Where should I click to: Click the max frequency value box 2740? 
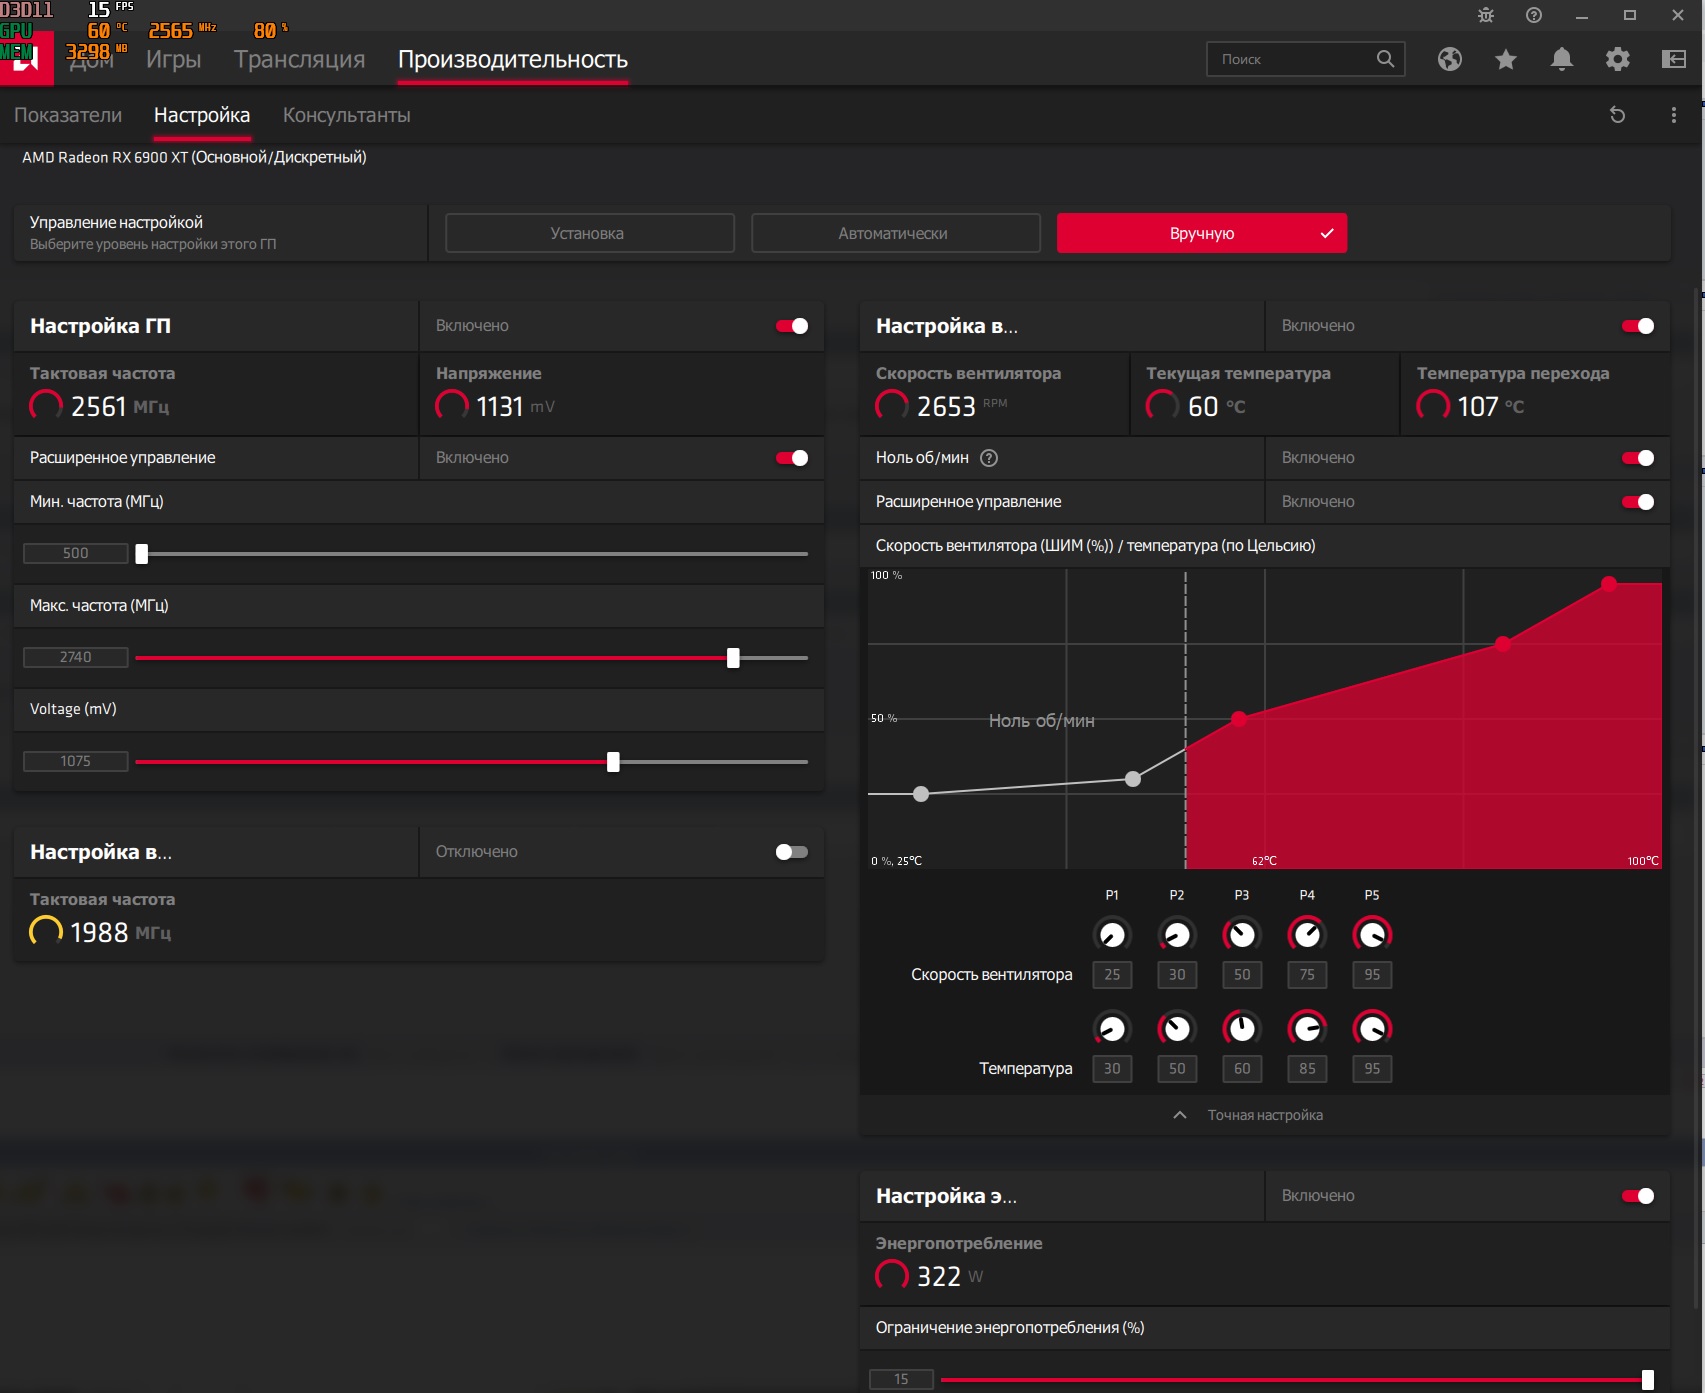(76, 658)
